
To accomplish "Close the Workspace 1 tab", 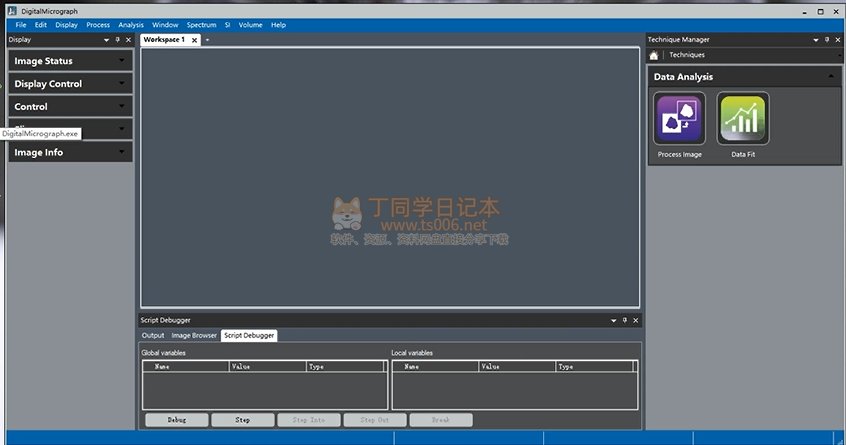I will (x=194, y=40).
